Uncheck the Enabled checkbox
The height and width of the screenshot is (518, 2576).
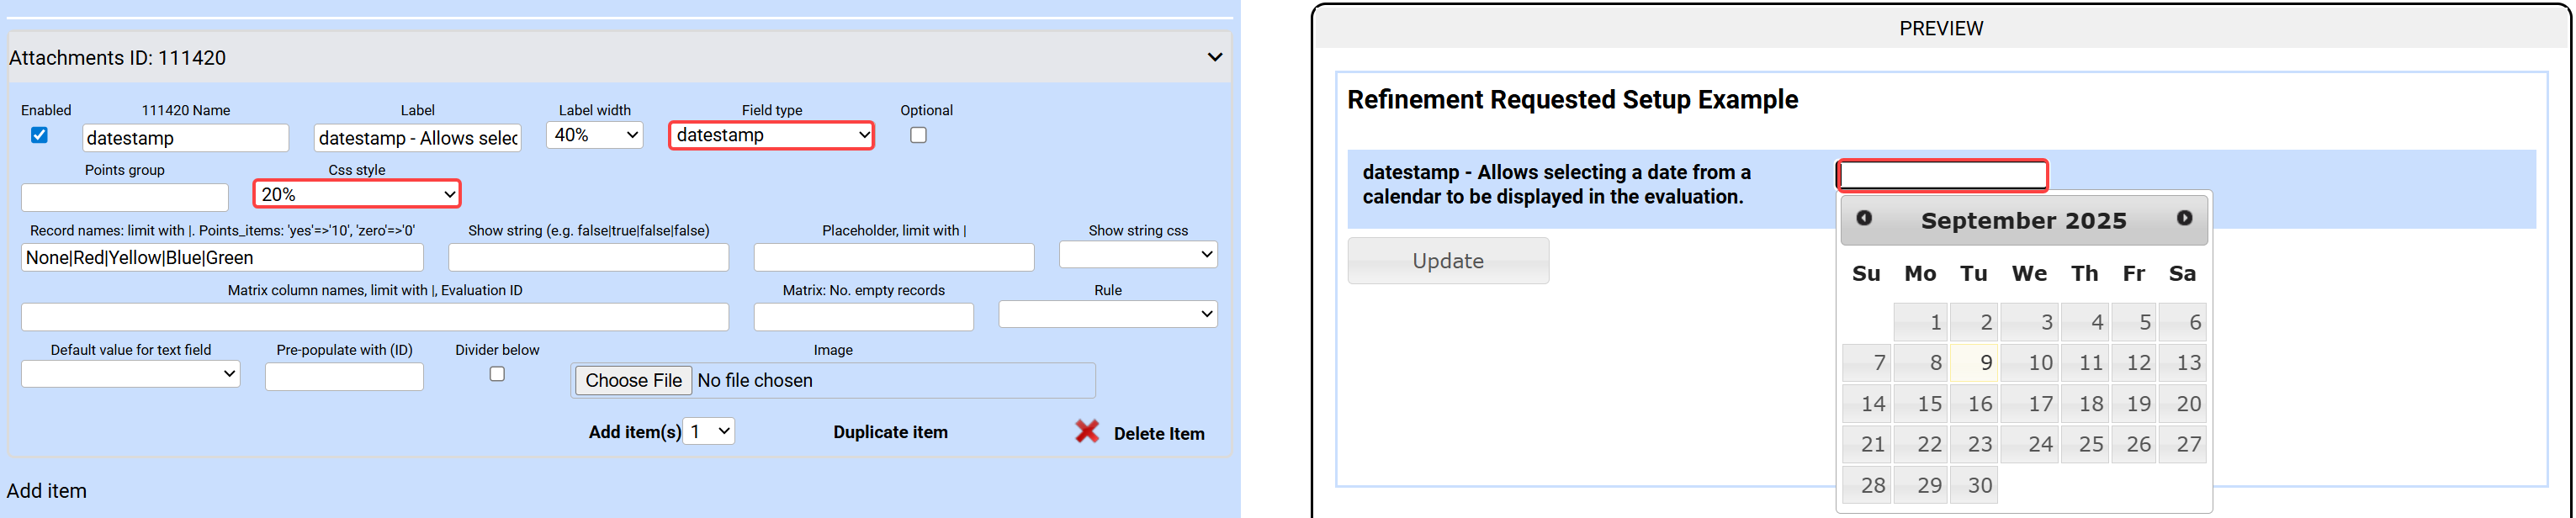tap(39, 135)
